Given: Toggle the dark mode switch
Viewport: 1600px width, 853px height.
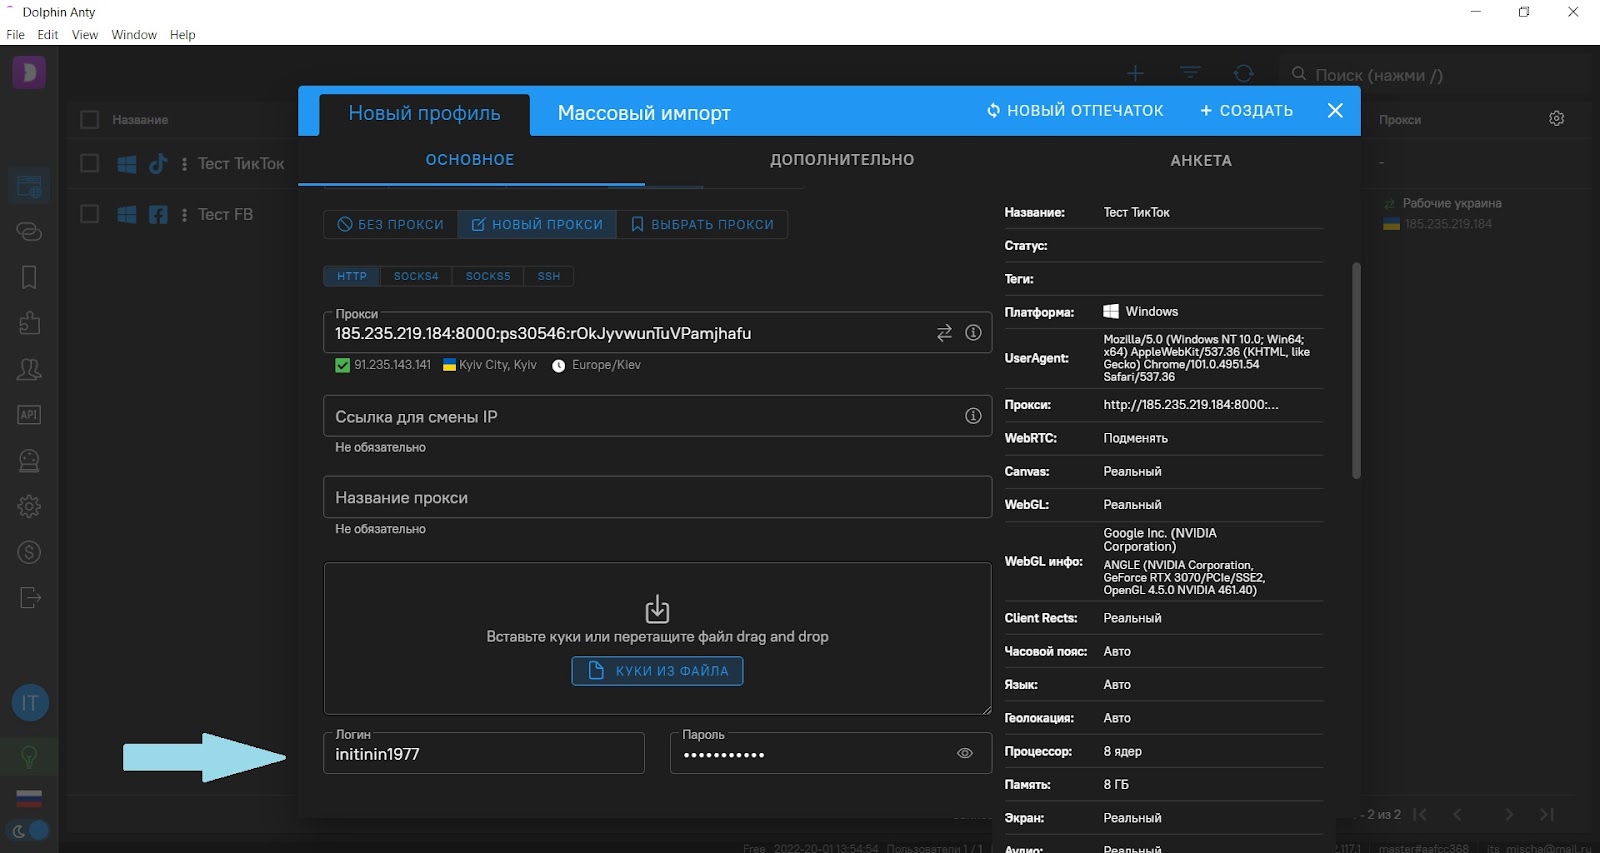Looking at the screenshot, I should click(x=30, y=830).
